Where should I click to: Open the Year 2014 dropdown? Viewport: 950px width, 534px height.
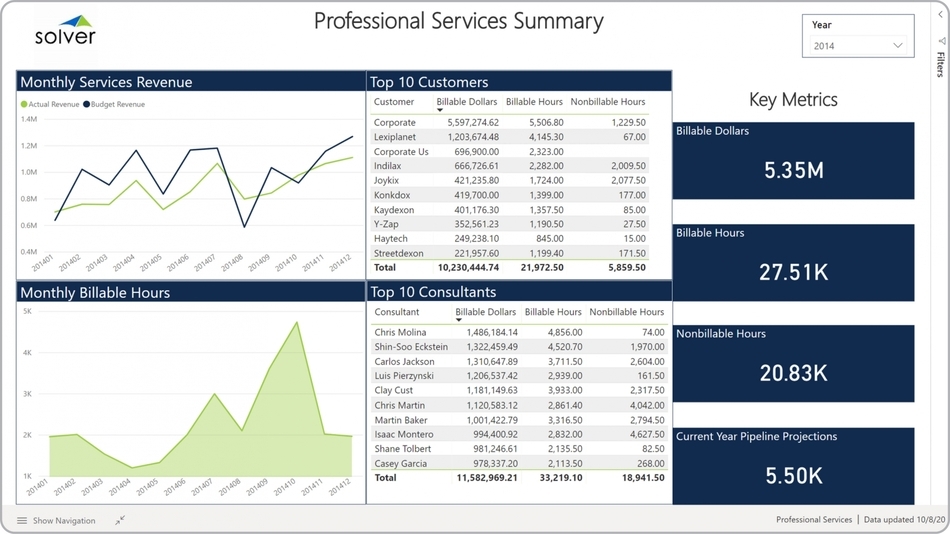[x=858, y=46]
